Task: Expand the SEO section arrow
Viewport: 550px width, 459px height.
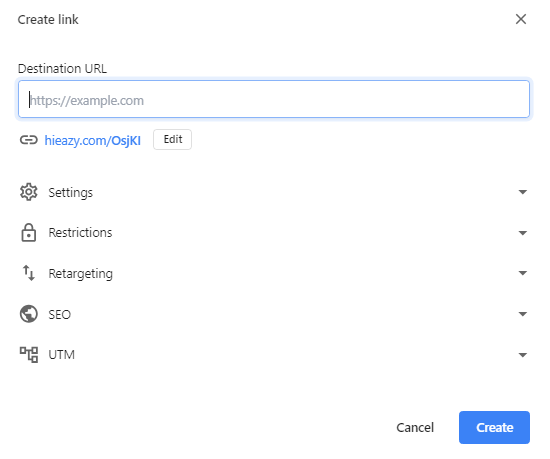Action: pyautogui.click(x=523, y=314)
